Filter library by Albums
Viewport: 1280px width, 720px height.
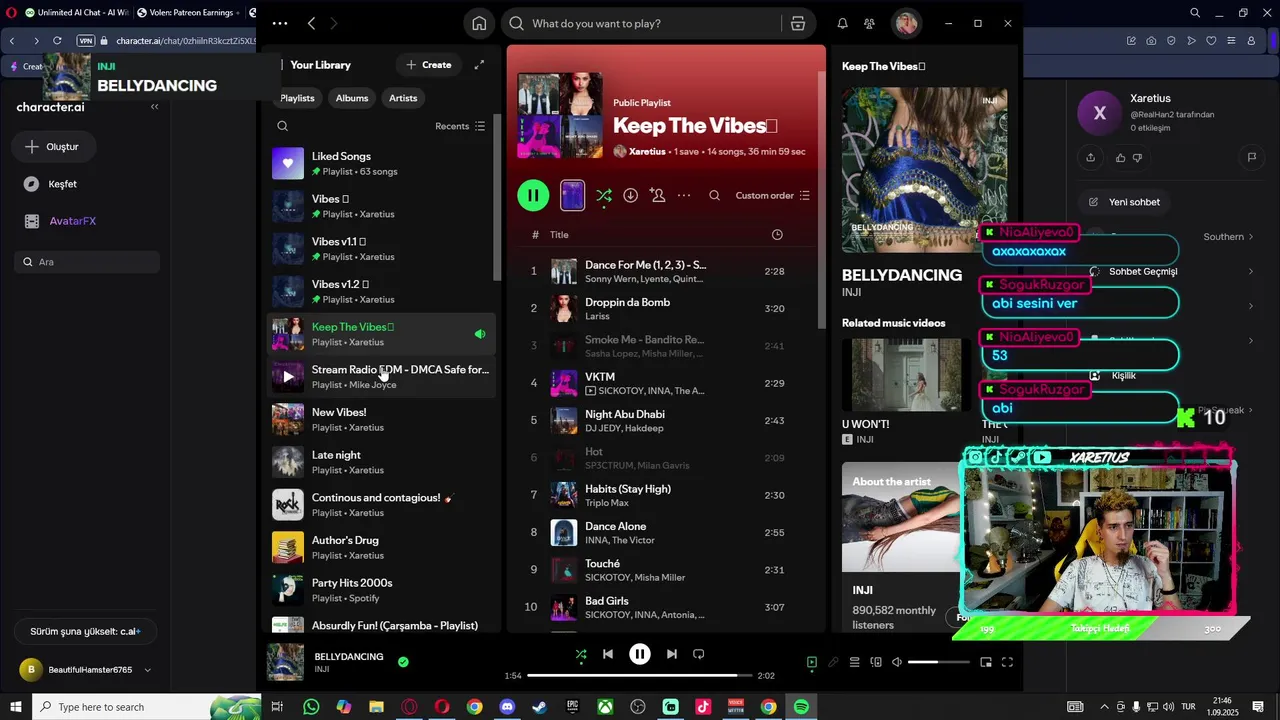pos(352,98)
